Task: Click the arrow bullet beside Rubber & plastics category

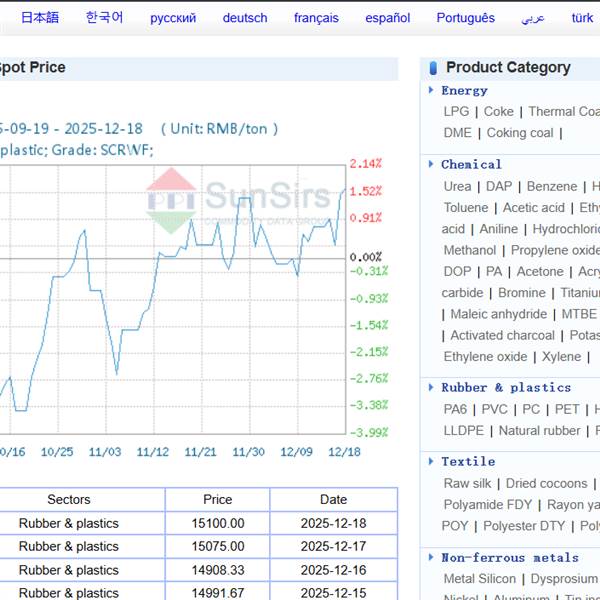Action: [x=431, y=388]
